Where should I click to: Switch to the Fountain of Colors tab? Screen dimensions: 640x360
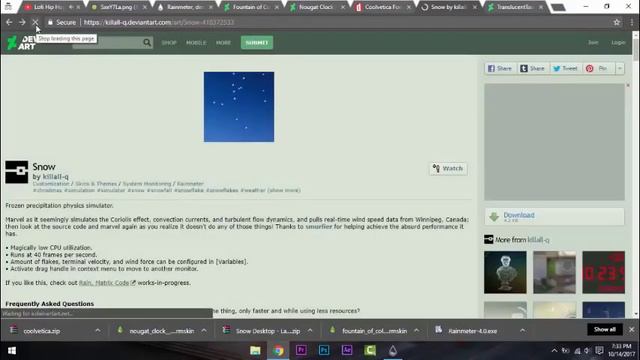250,7
